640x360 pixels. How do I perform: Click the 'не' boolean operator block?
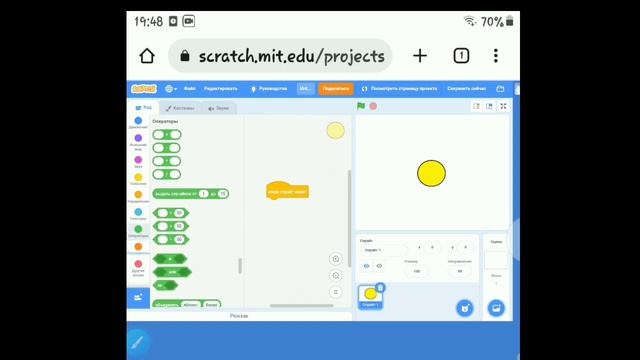165,285
